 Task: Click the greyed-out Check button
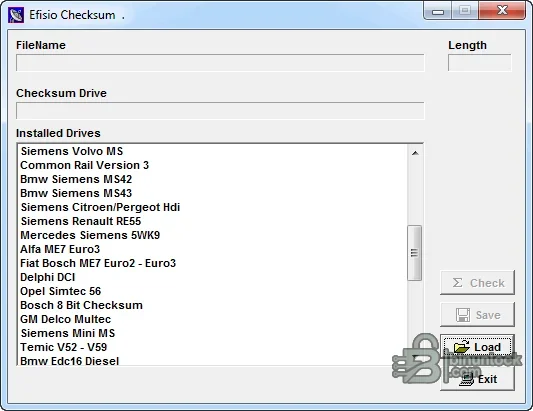(477, 282)
